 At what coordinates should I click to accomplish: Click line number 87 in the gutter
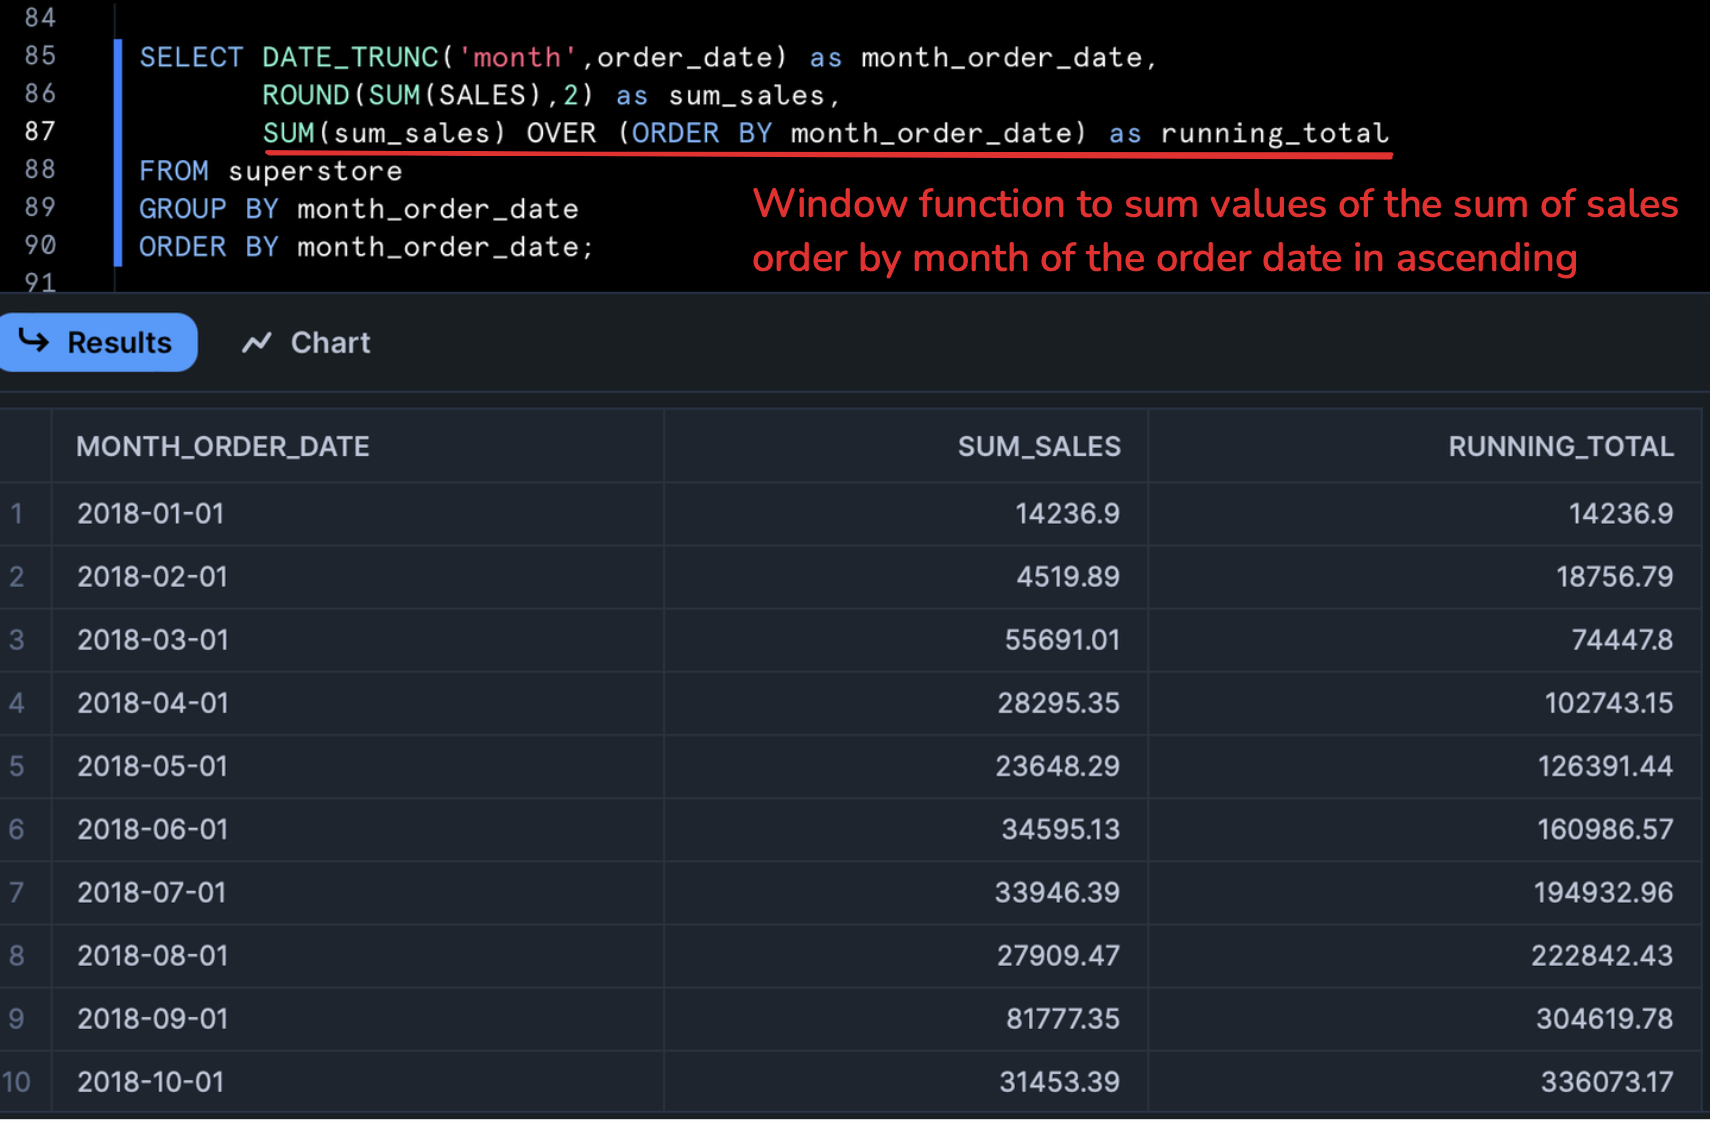[40, 132]
